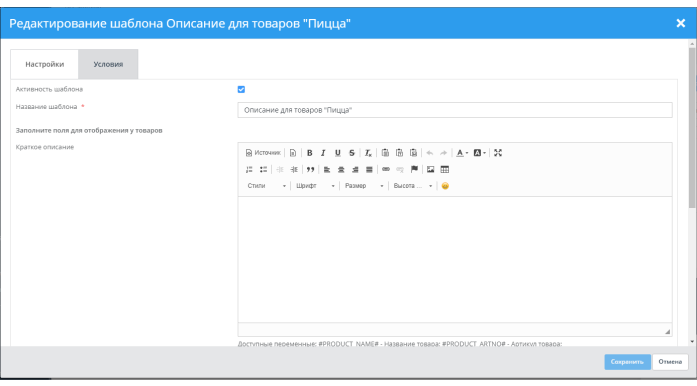Open the Шрифт font dropdown

315,186
